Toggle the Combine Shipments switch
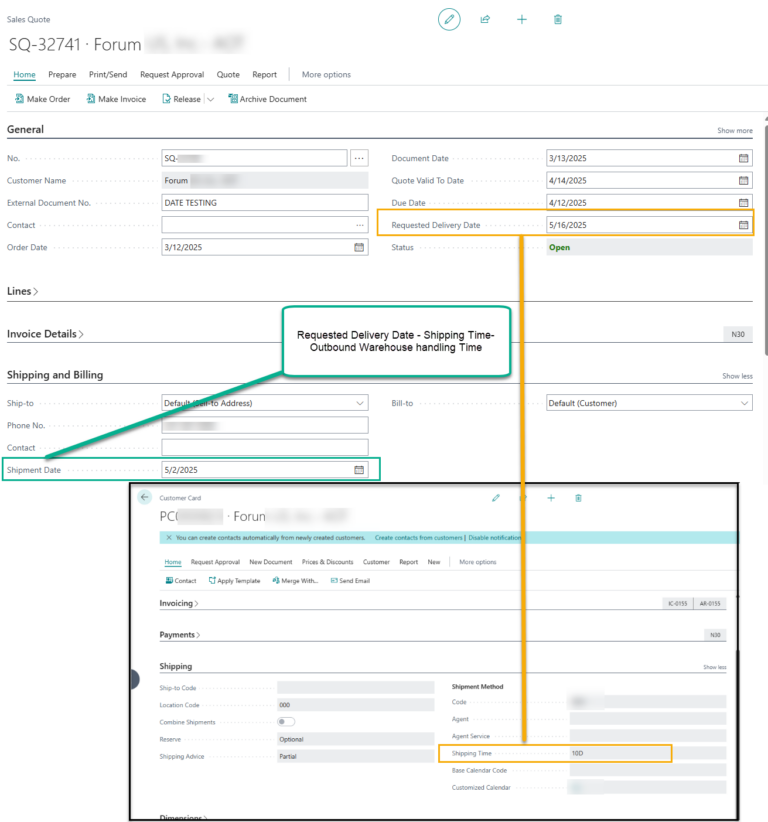 point(286,722)
